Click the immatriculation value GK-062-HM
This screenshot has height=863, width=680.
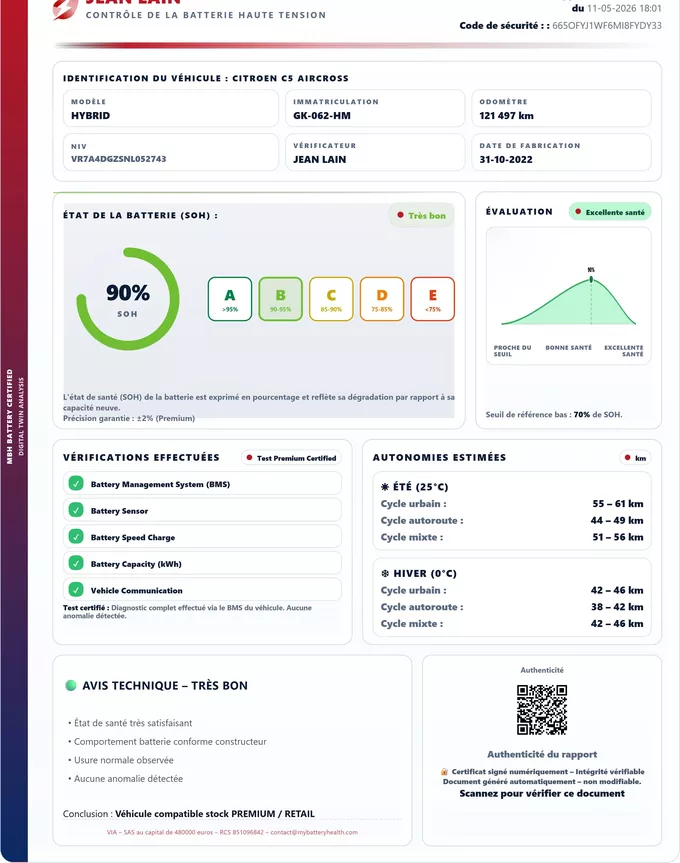point(322,116)
